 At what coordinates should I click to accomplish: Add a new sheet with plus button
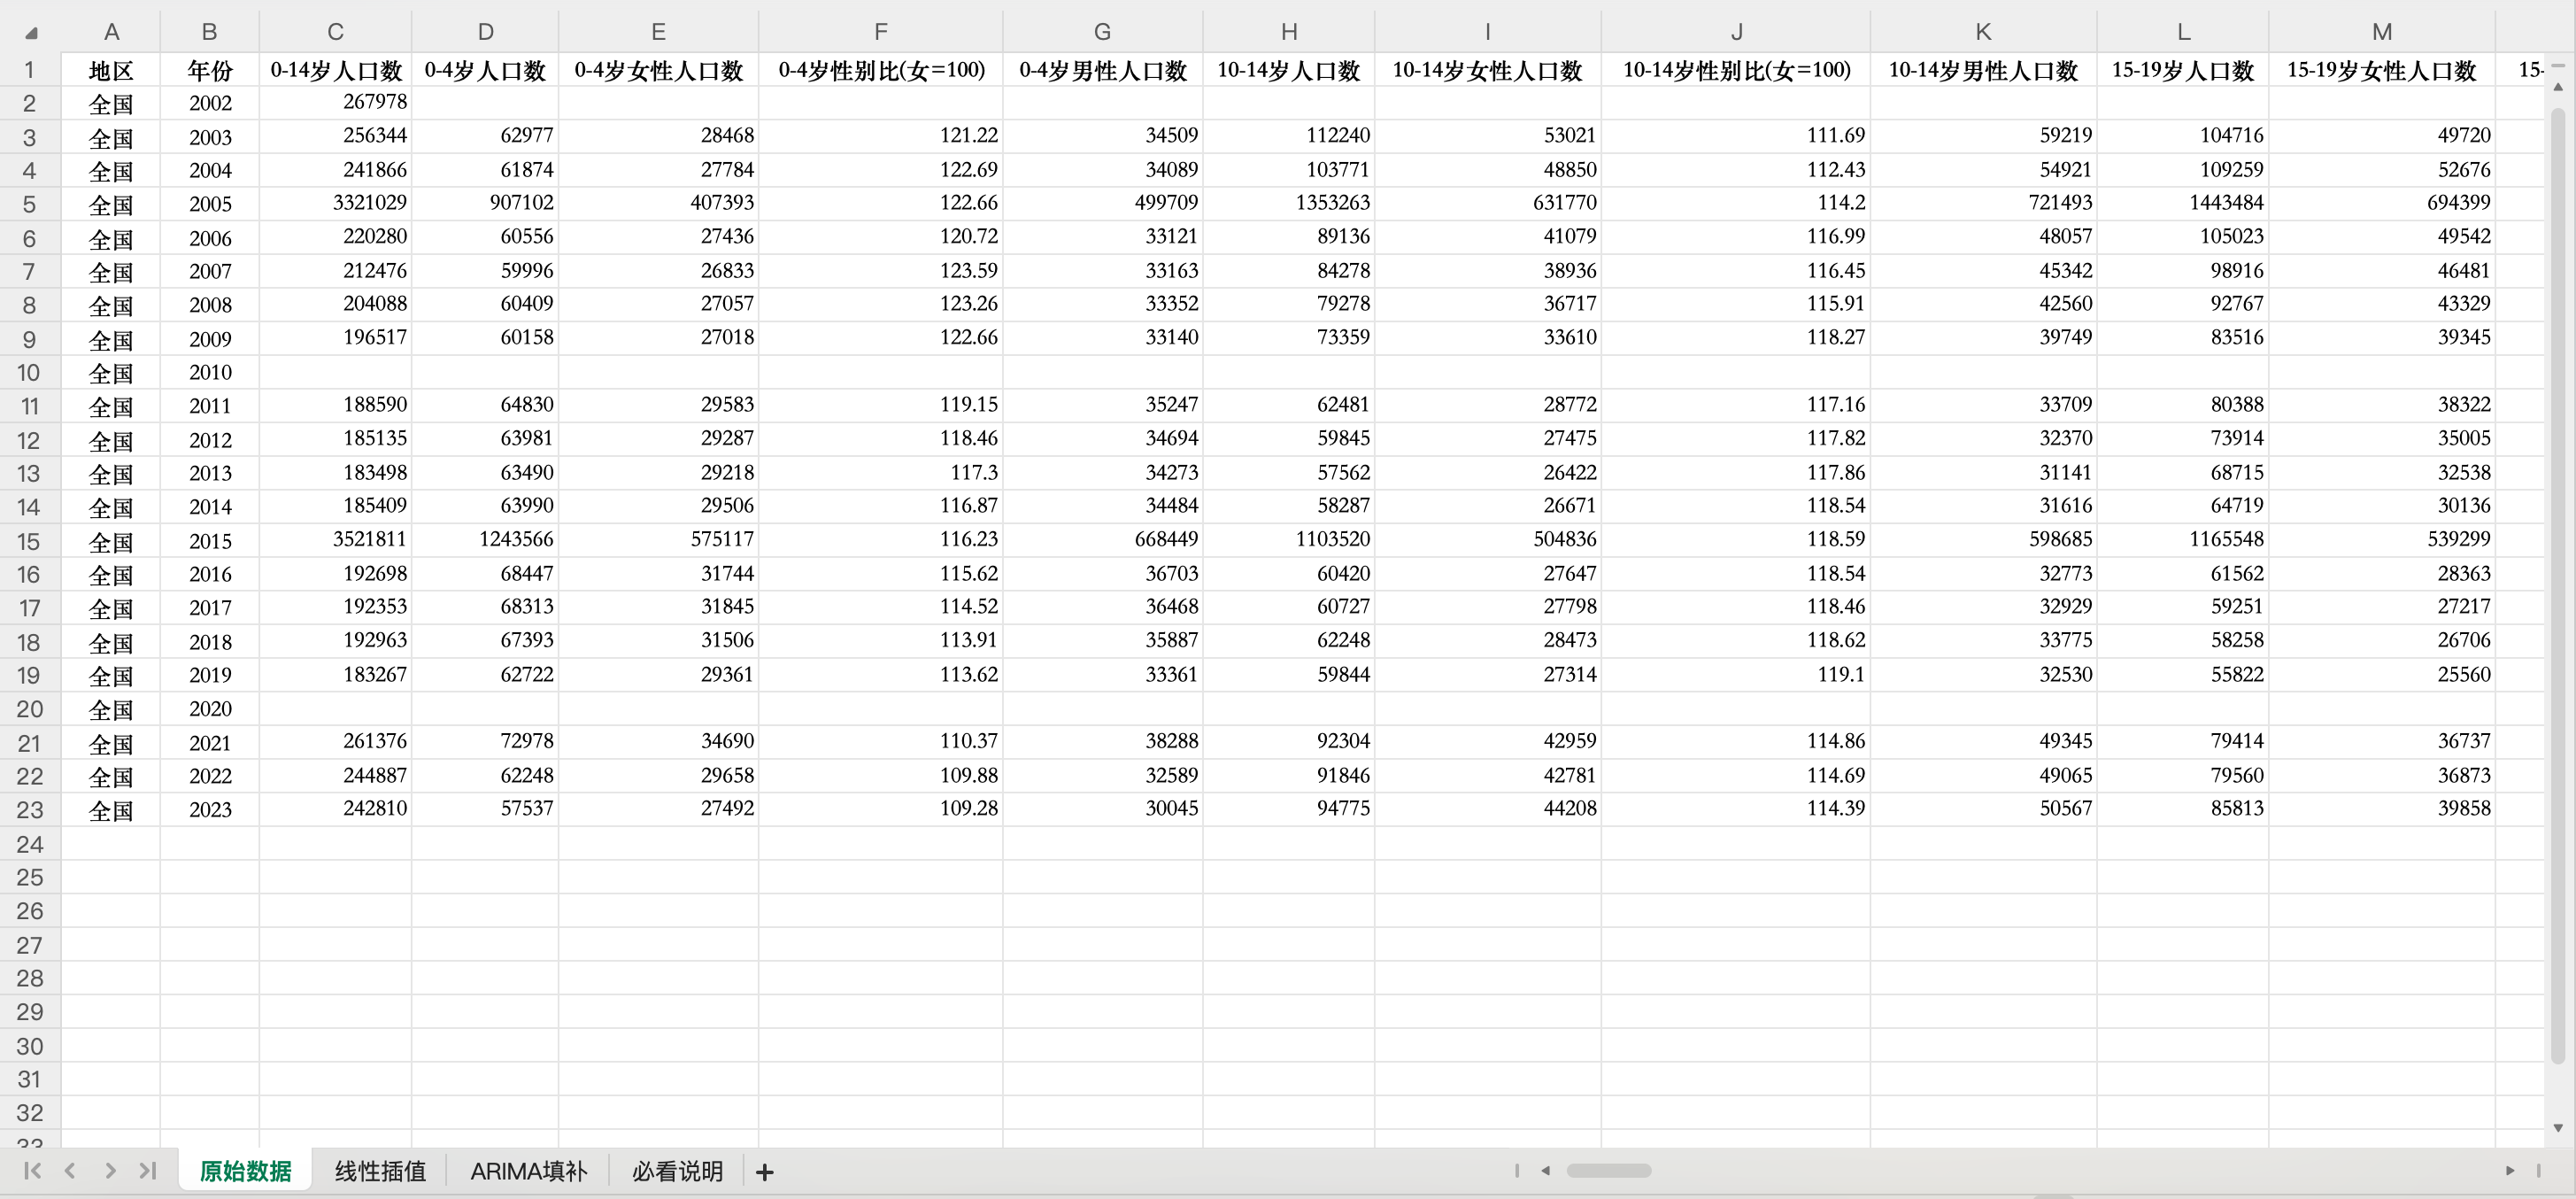(x=765, y=1171)
